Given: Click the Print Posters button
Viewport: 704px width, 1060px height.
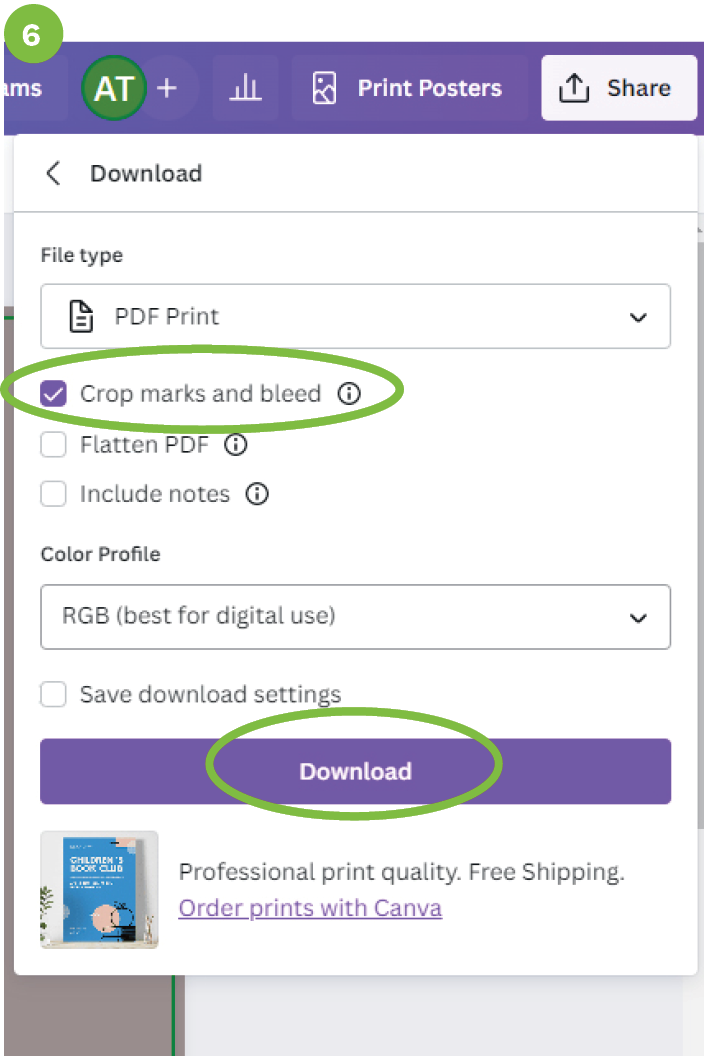Looking at the screenshot, I should 409,89.
